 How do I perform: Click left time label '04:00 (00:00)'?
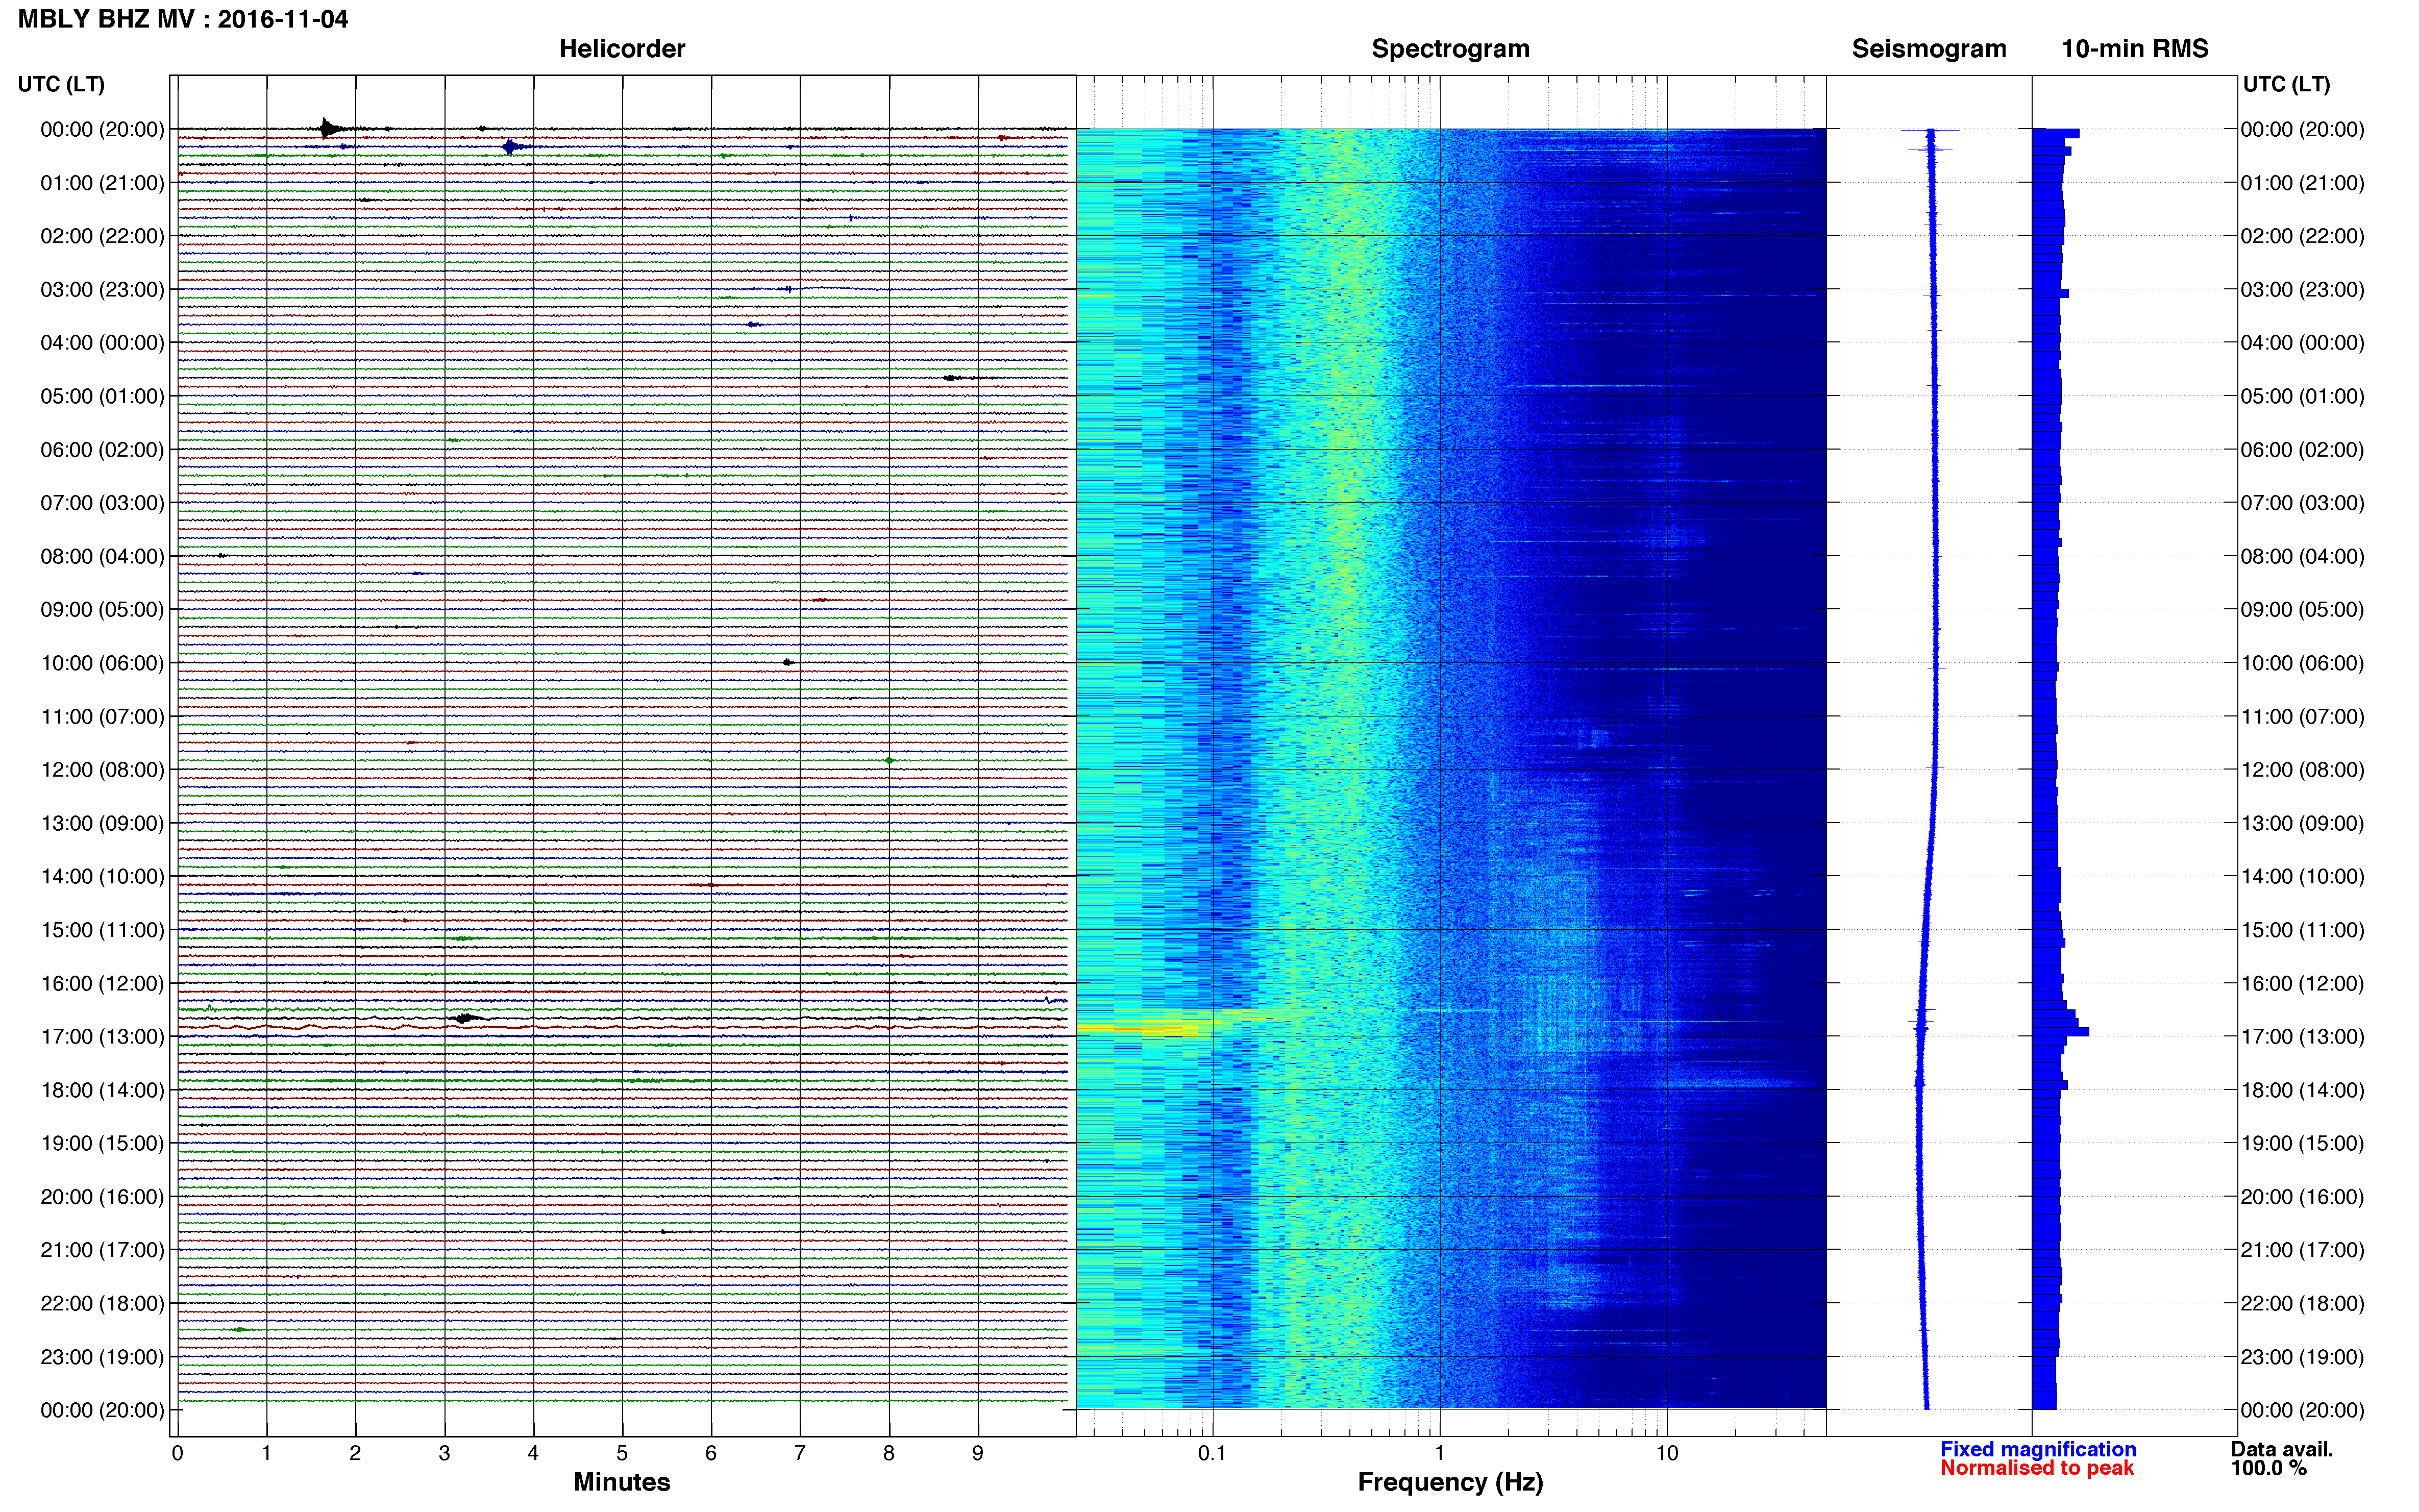pos(102,343)
